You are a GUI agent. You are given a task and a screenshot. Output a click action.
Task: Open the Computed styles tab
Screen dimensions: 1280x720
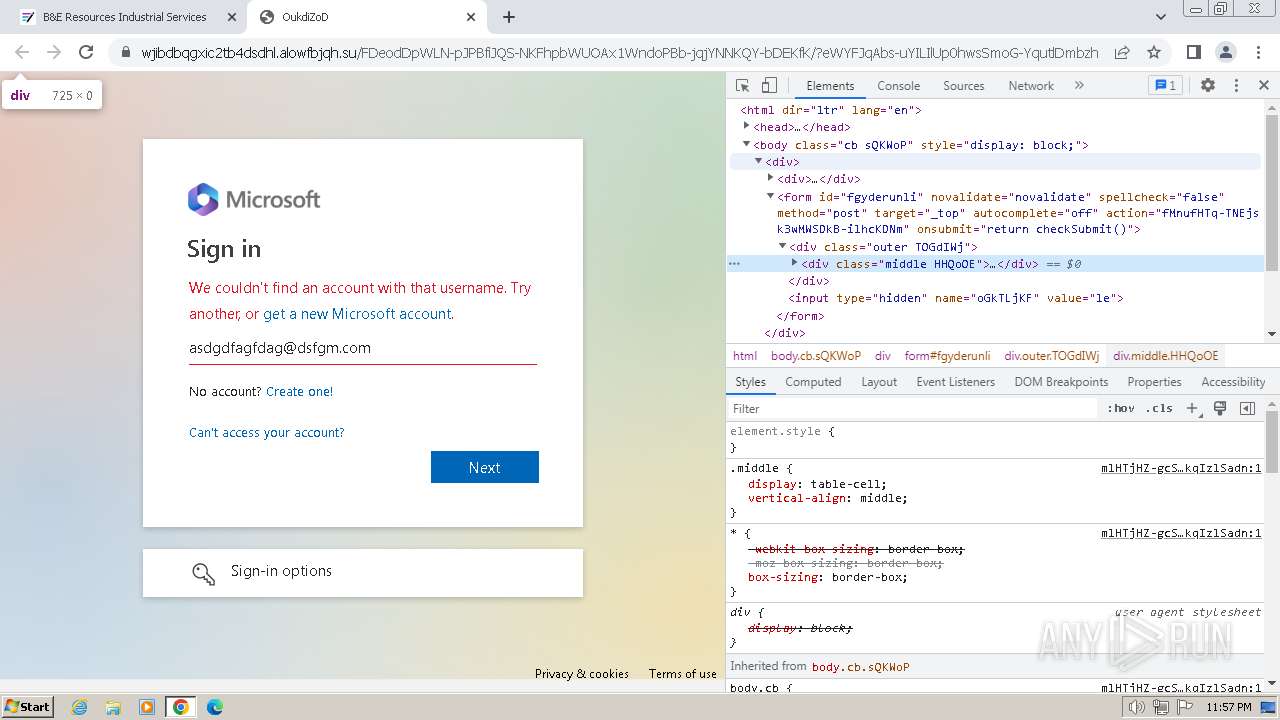[x=813, y=382]
